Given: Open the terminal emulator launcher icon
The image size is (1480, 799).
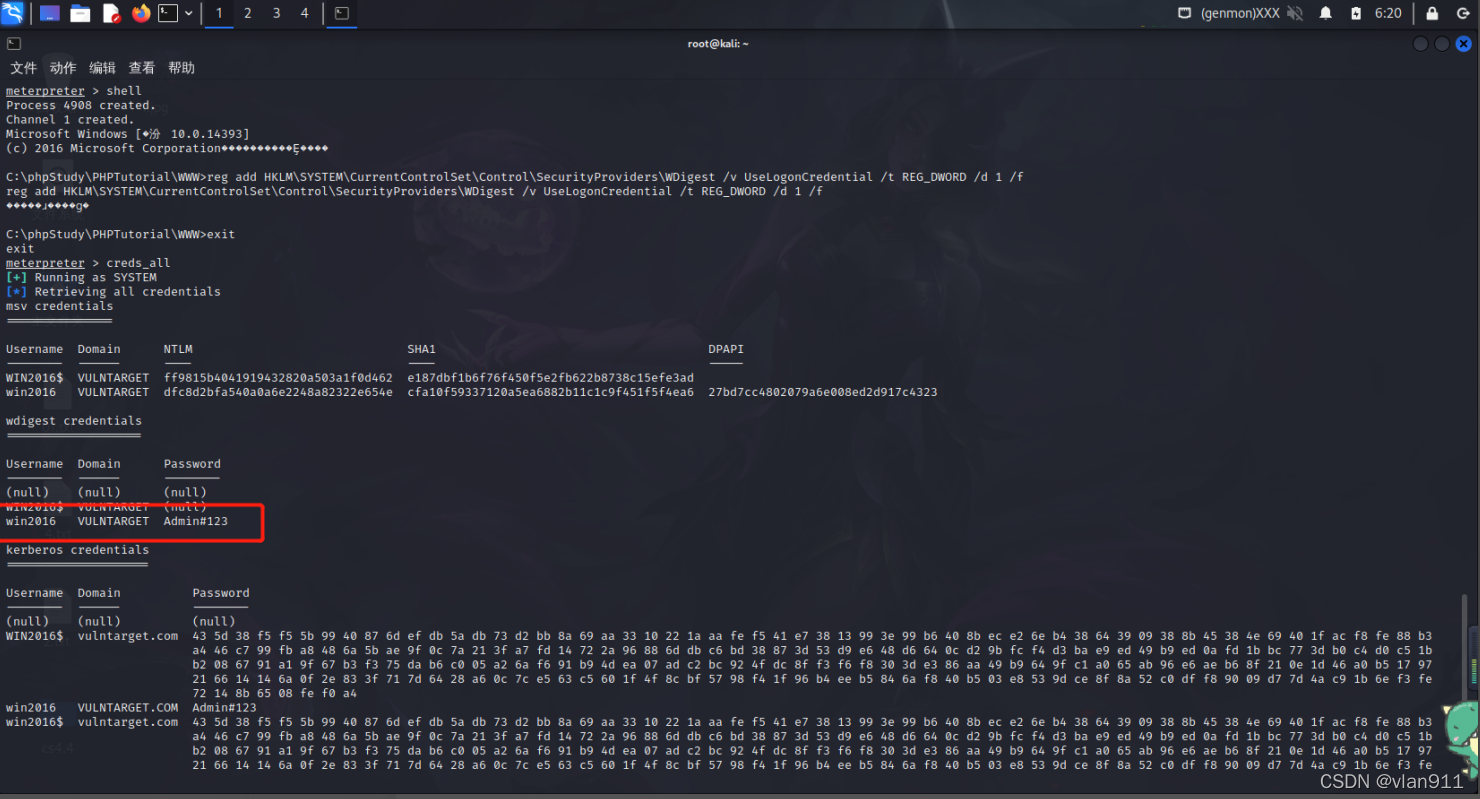Looking at the screenshot, I should tap(169, 14).
